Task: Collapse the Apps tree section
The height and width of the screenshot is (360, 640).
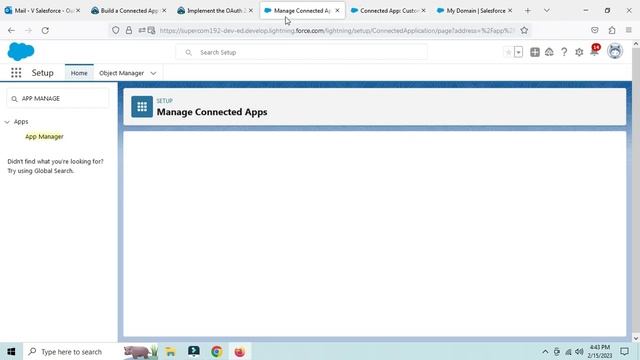Action: click(x=7, y=122)
